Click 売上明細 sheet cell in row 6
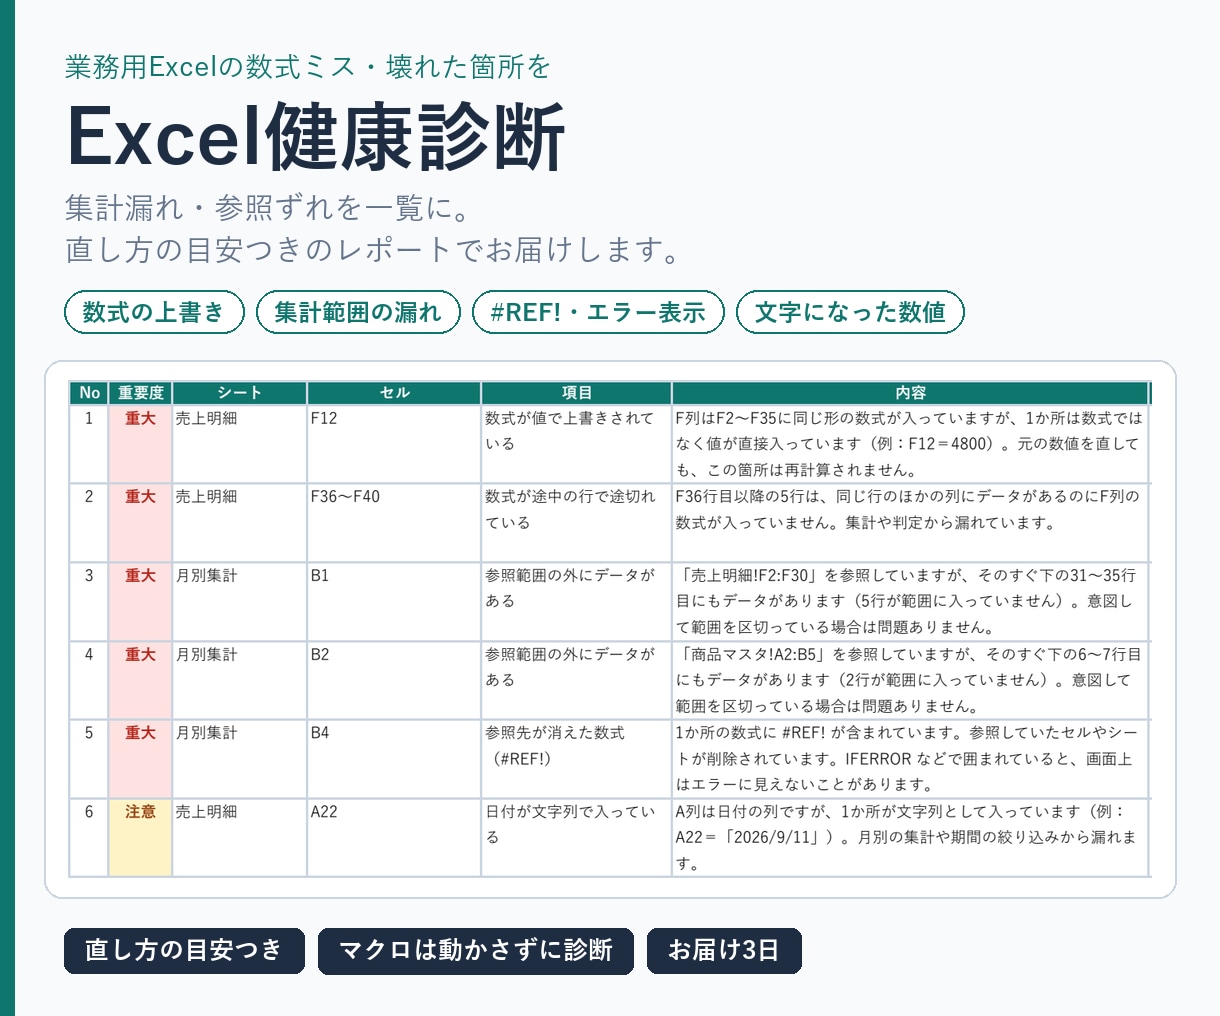Screen dimensions: 1220x1016 coord(240,838)
